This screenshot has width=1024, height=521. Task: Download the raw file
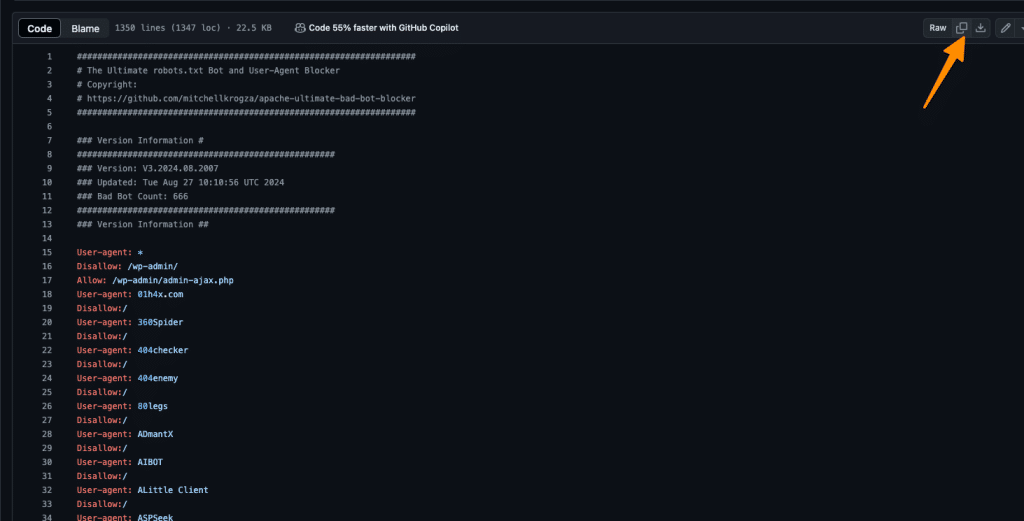(981, 28)
